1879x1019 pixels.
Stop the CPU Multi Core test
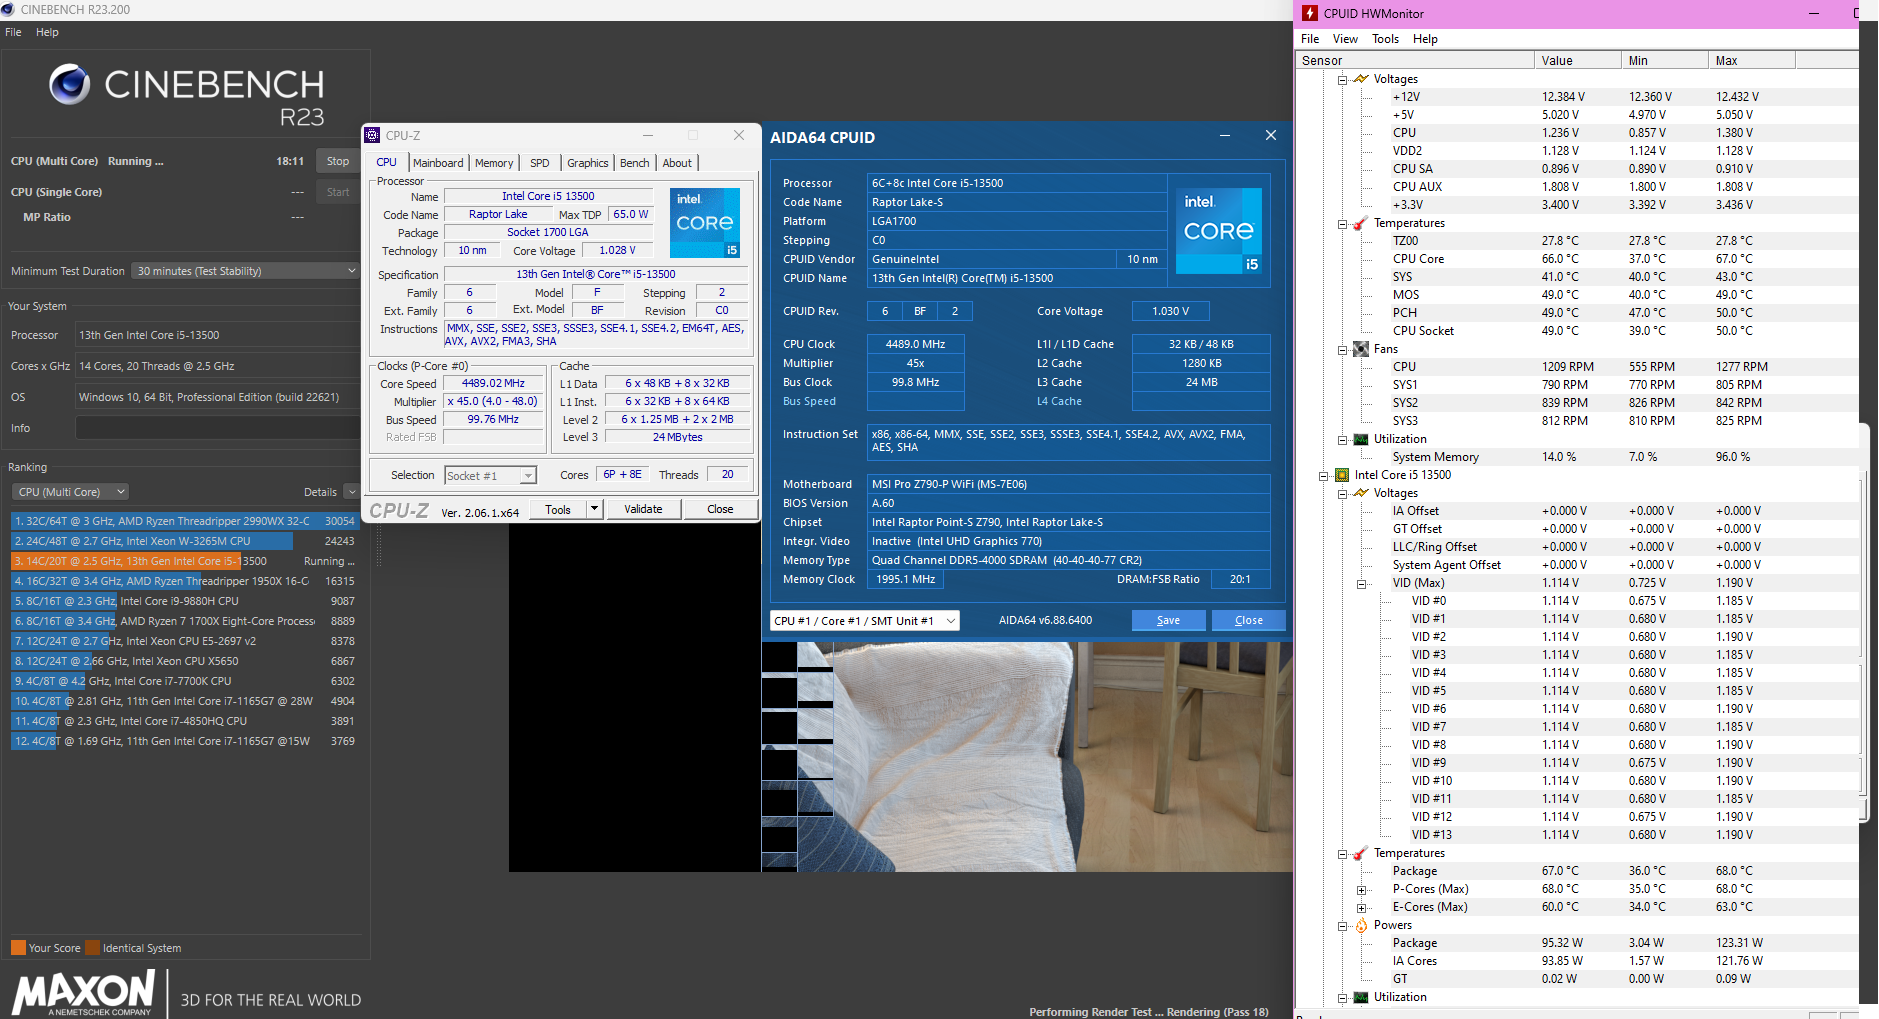[338, 161]
